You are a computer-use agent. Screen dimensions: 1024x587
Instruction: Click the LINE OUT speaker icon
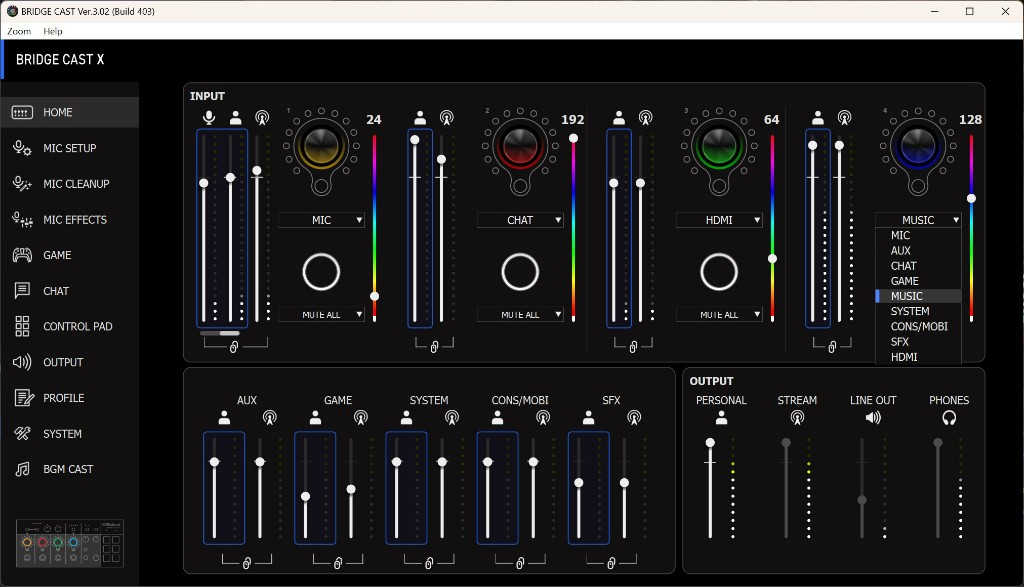(873, 418)
